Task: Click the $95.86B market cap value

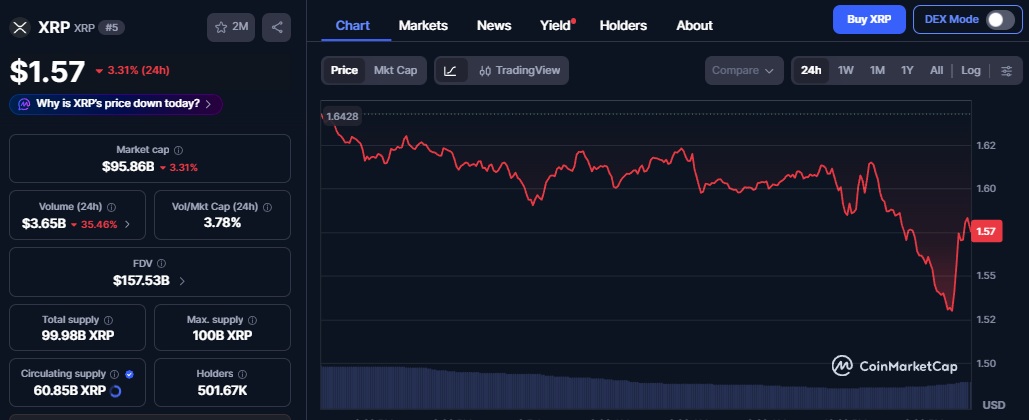Action: point(128,167)
